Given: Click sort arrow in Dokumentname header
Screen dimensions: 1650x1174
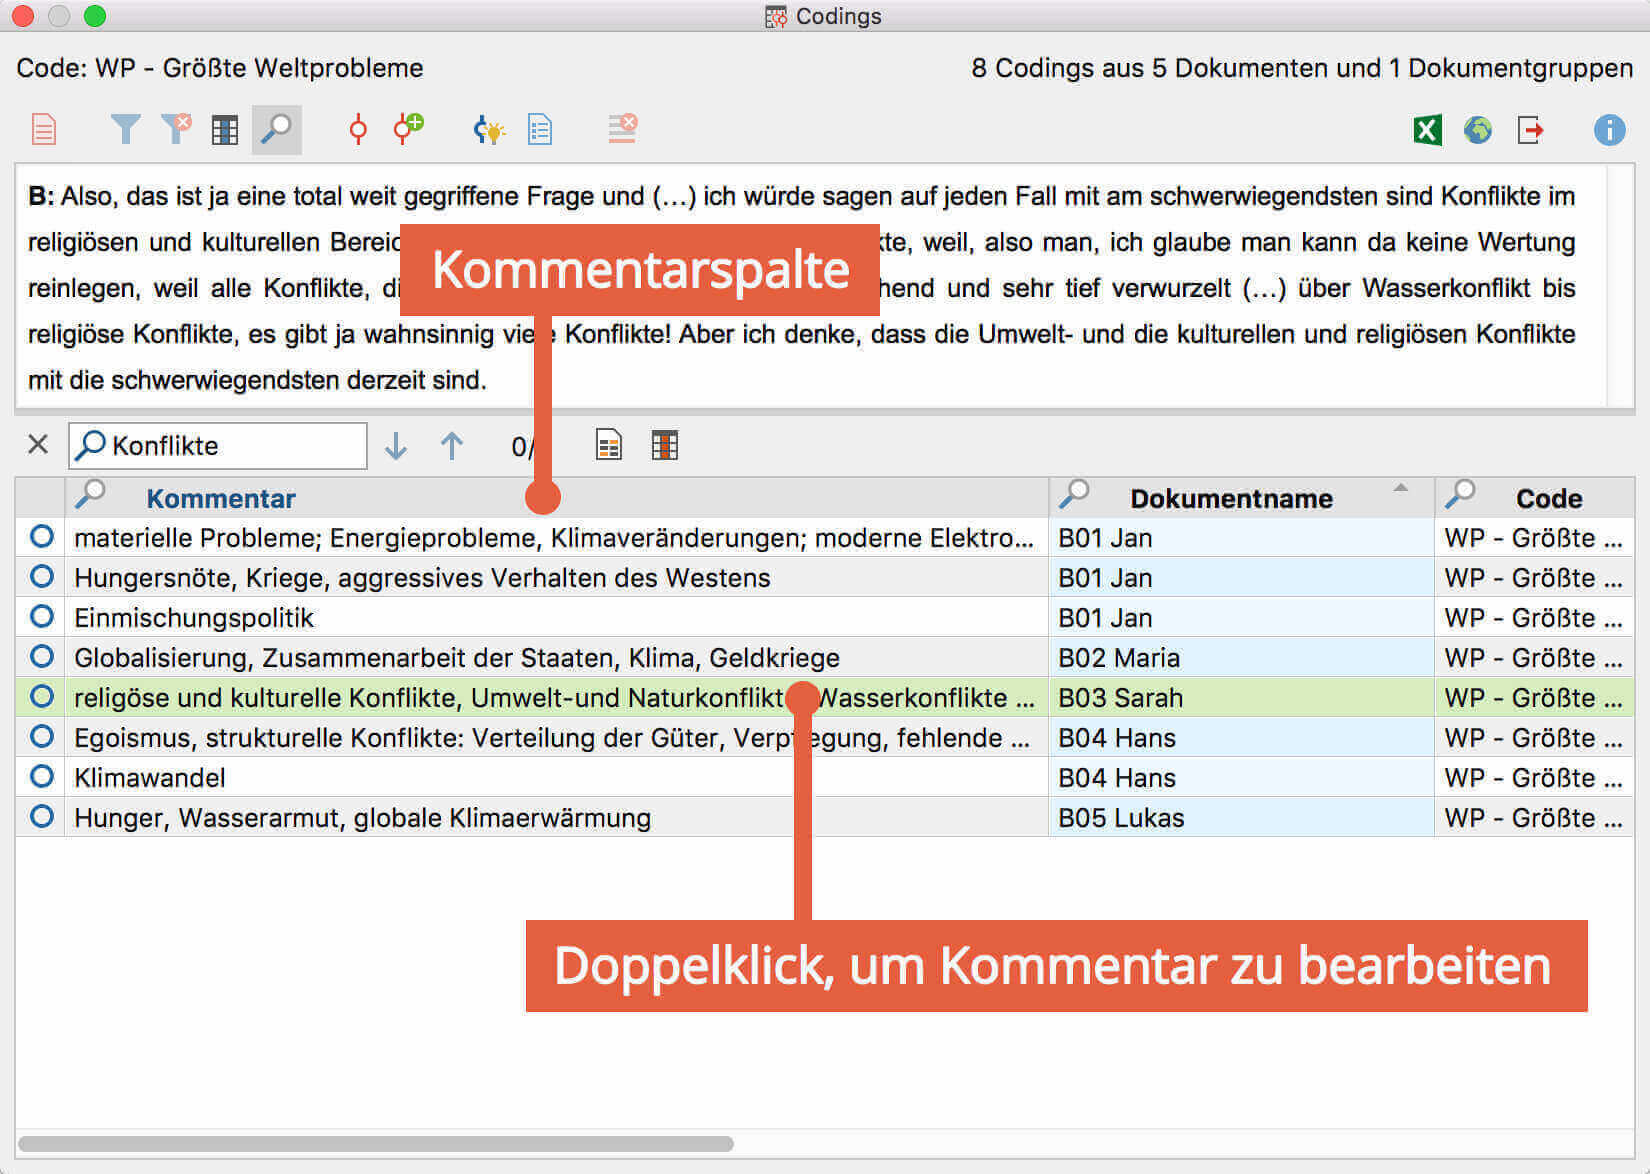Looking at the screenshot, I should [1401, 488].
